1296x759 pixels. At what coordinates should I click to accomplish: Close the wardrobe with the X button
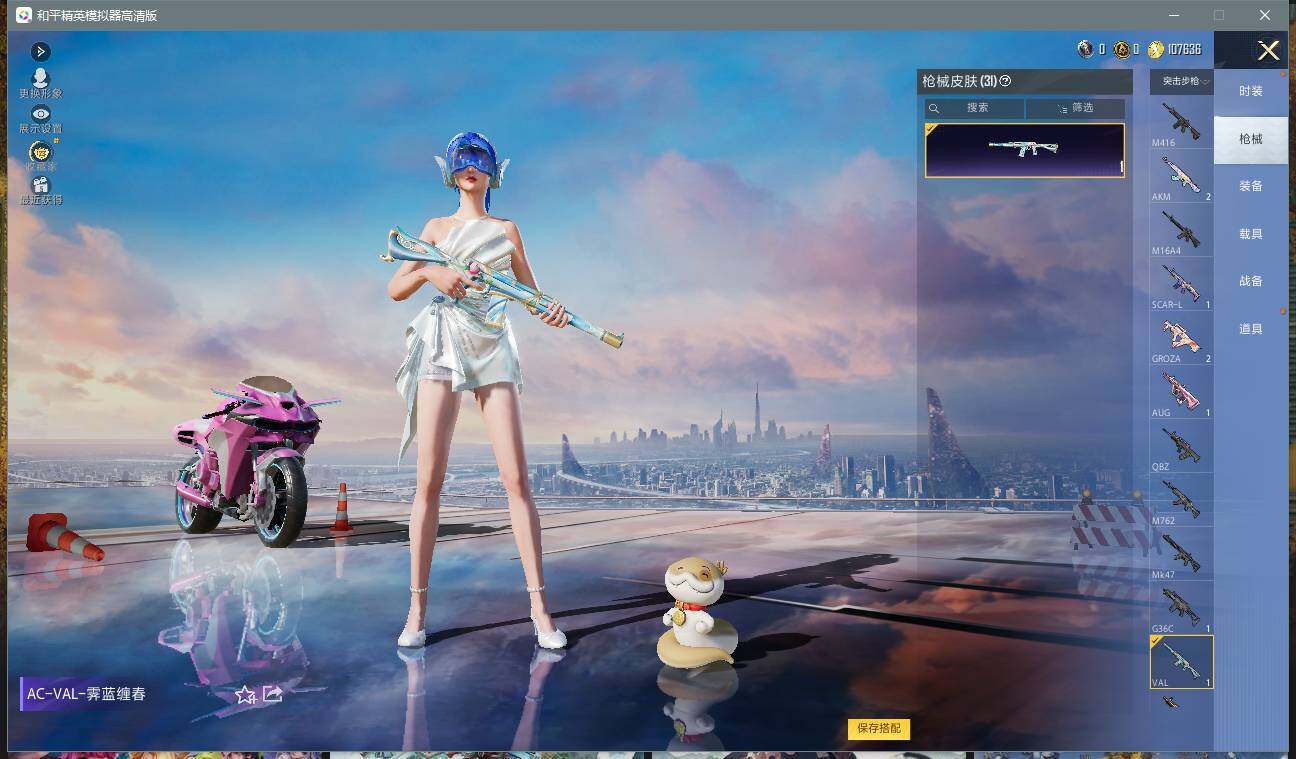coord(1268,51)
